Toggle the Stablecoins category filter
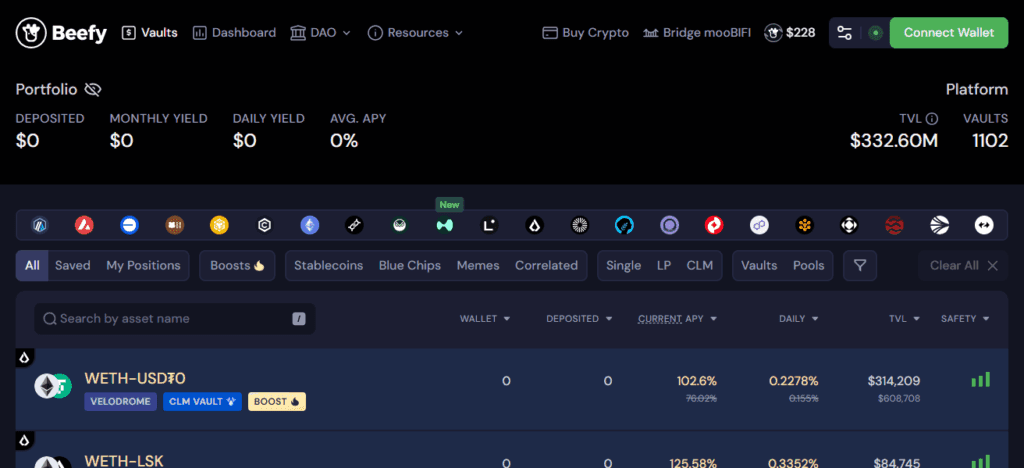This screenshot has height=468, width=1024. point(328,266)
